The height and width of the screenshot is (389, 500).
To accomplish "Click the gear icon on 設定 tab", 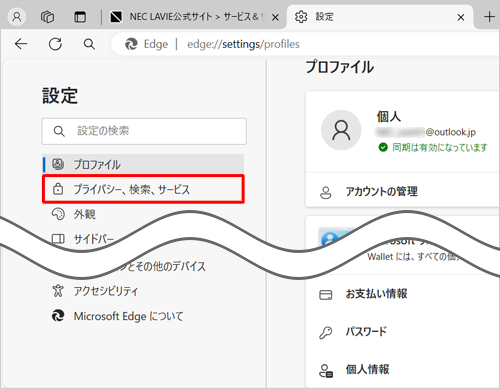I will 301,17.
